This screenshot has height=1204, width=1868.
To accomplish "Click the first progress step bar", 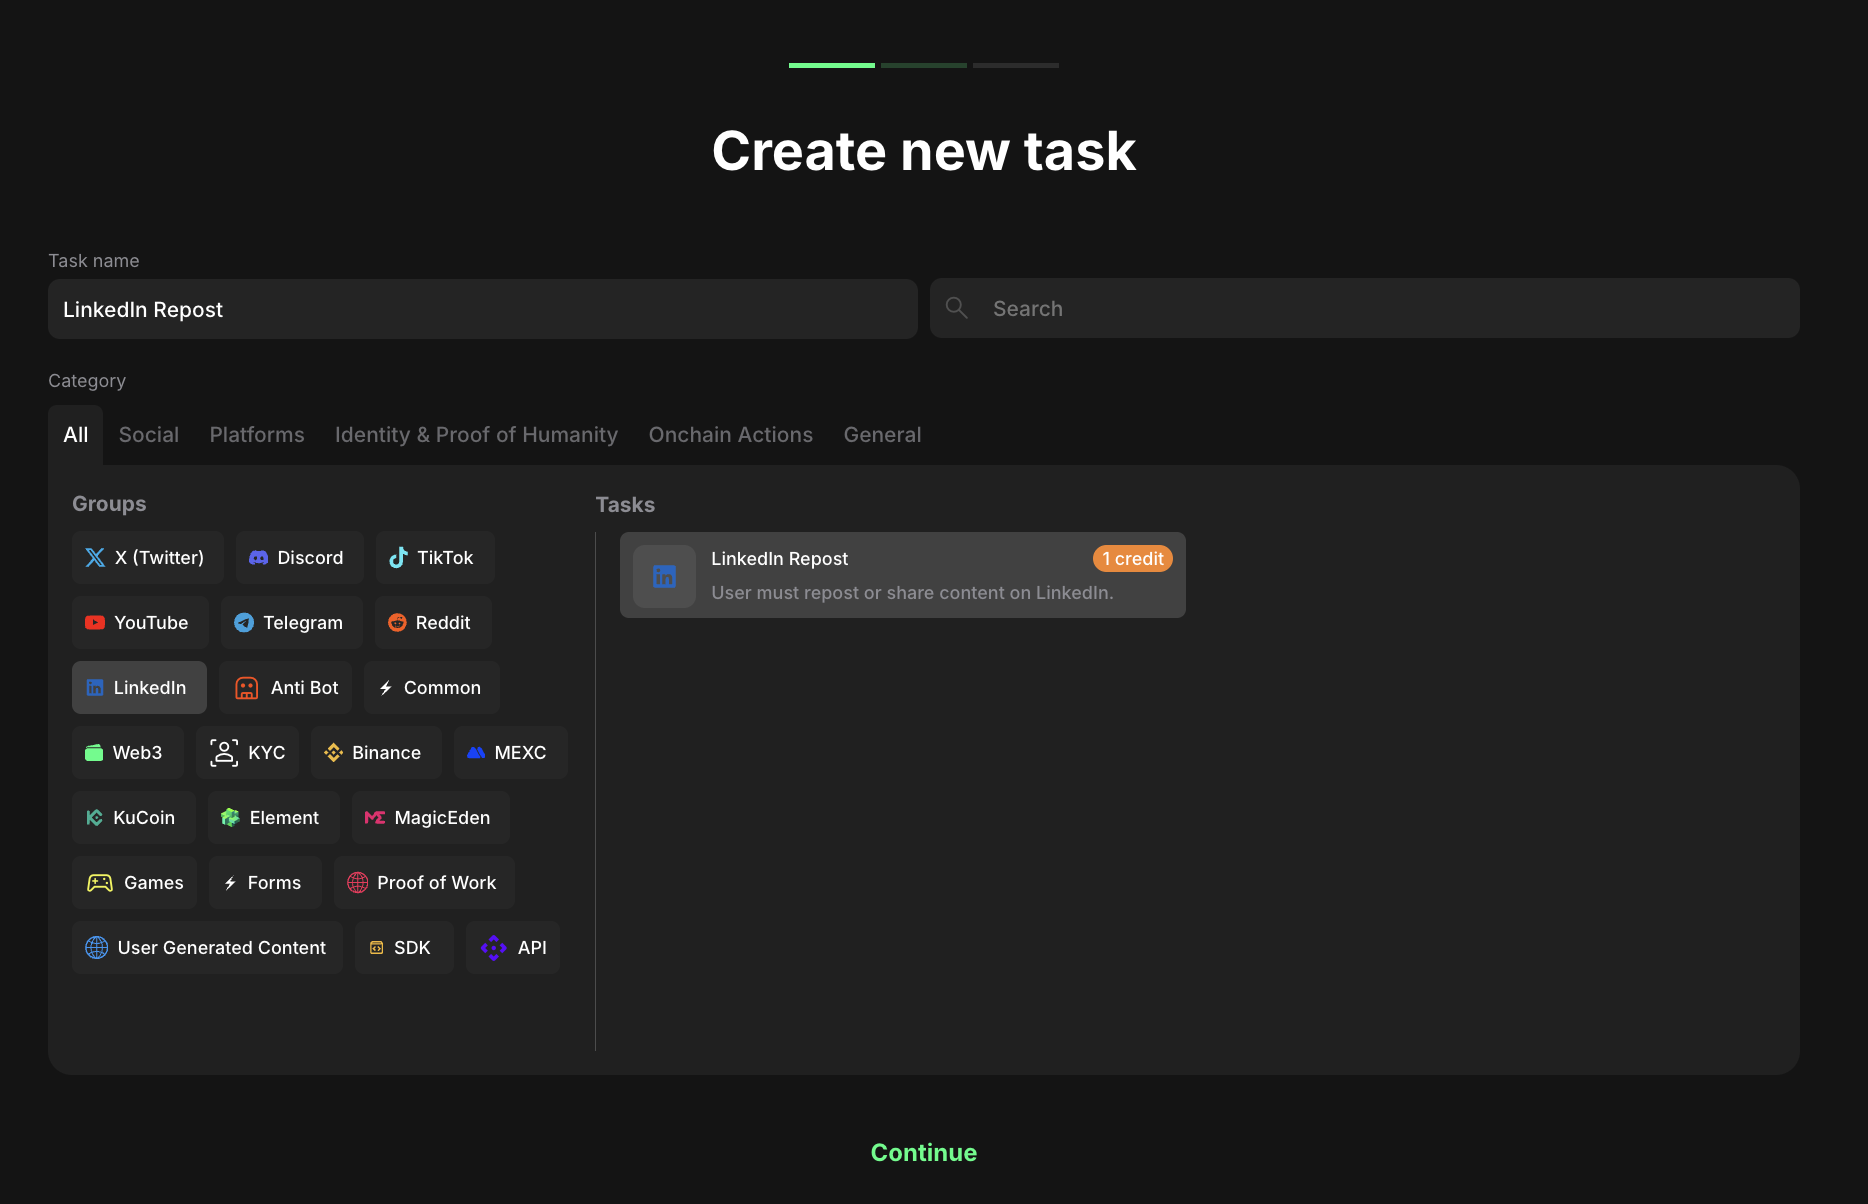I will 832,66.
